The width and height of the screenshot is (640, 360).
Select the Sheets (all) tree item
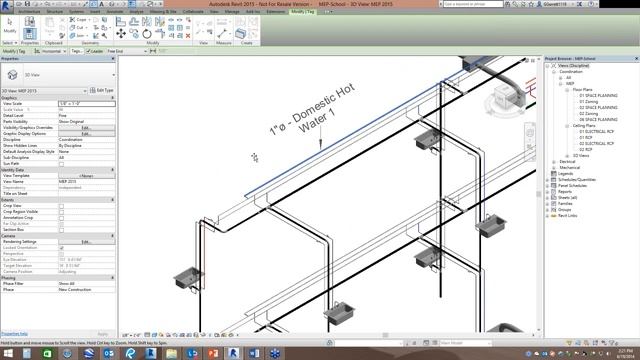pyautogui.click(x=568, y=198)
